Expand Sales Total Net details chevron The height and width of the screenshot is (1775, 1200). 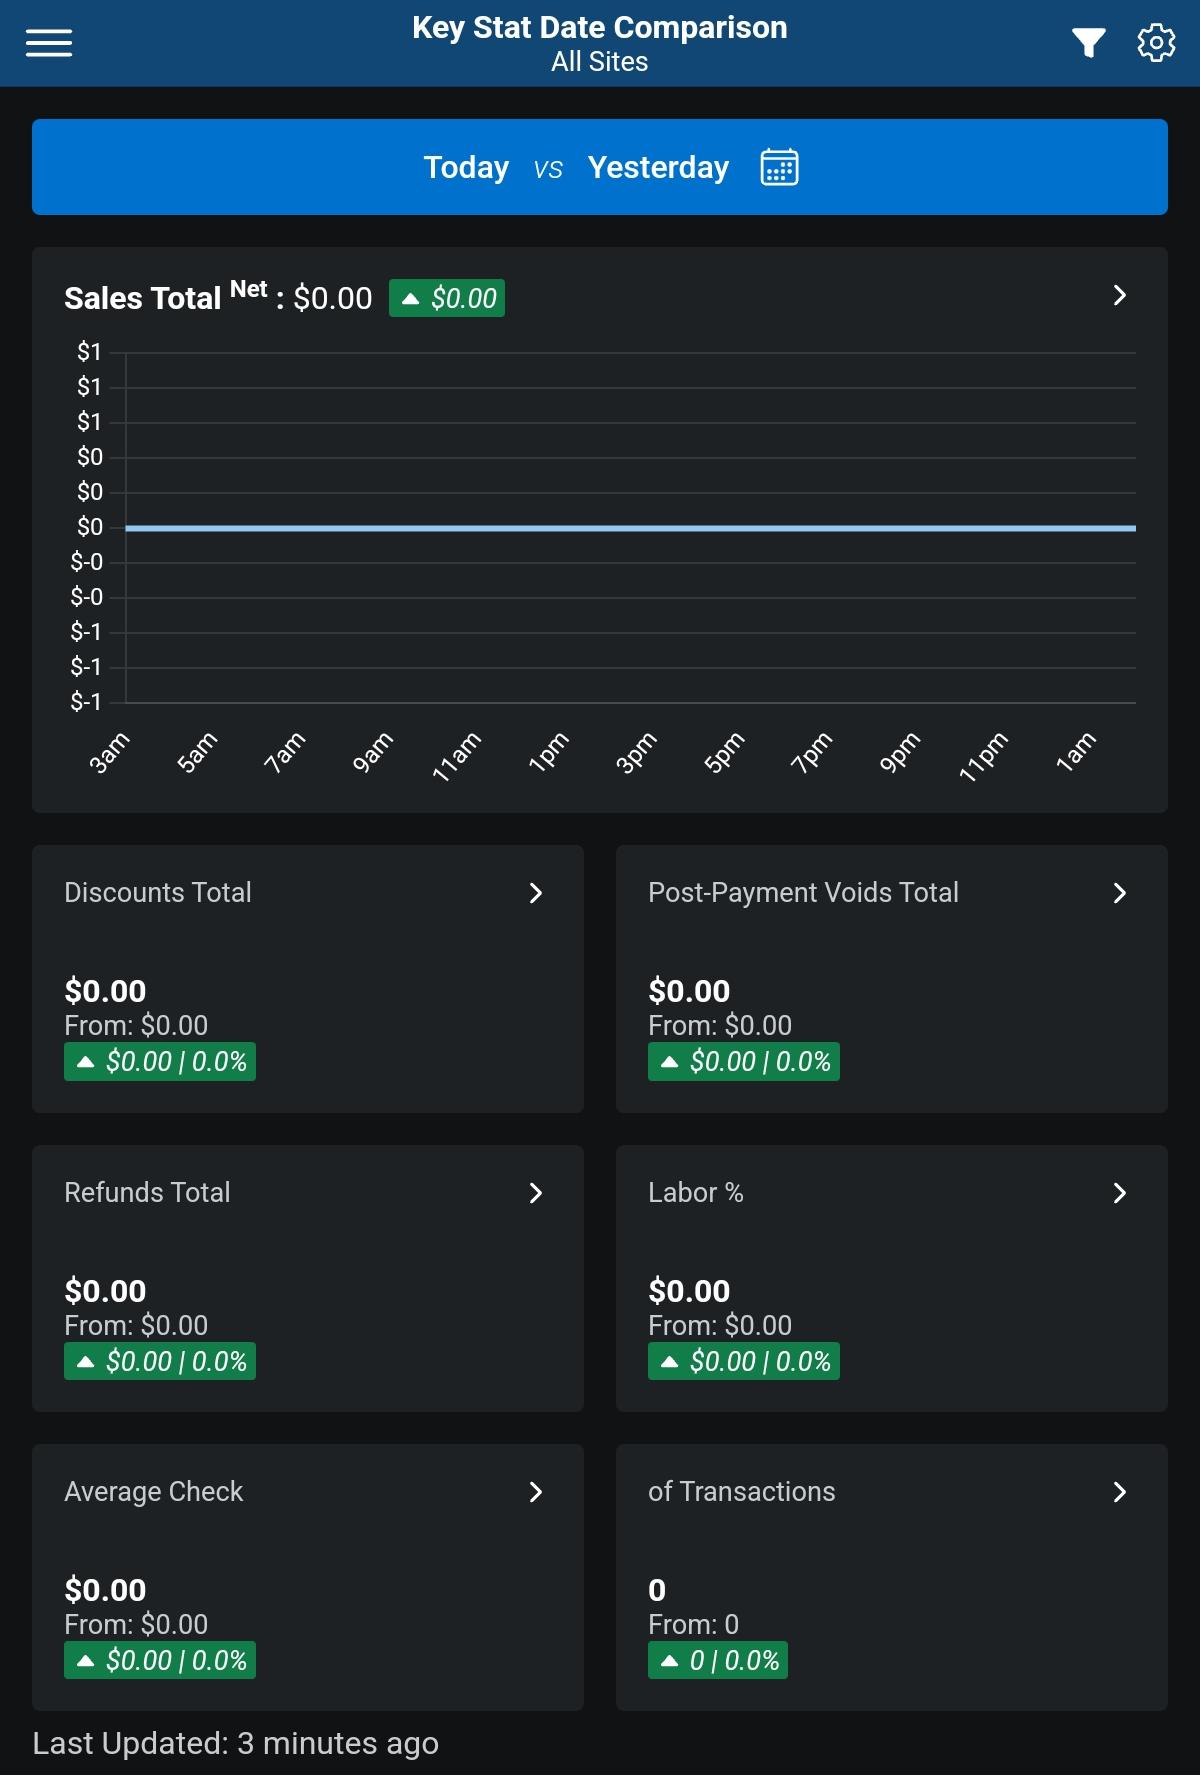[1119, 295]
